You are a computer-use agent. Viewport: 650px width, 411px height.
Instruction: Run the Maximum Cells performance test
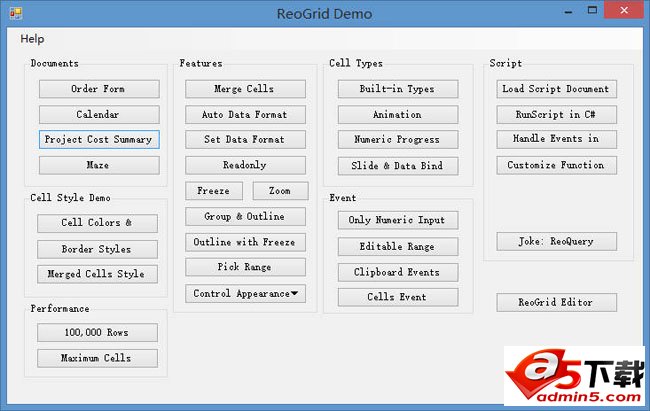click(97, 358)
